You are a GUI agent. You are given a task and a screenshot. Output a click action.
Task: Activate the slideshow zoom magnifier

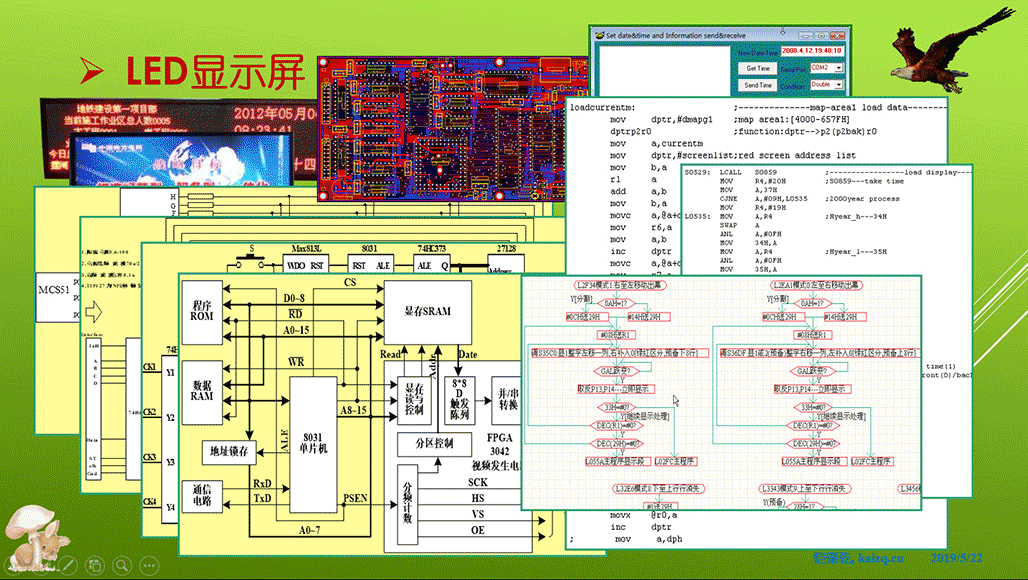(x=121, y=565)
